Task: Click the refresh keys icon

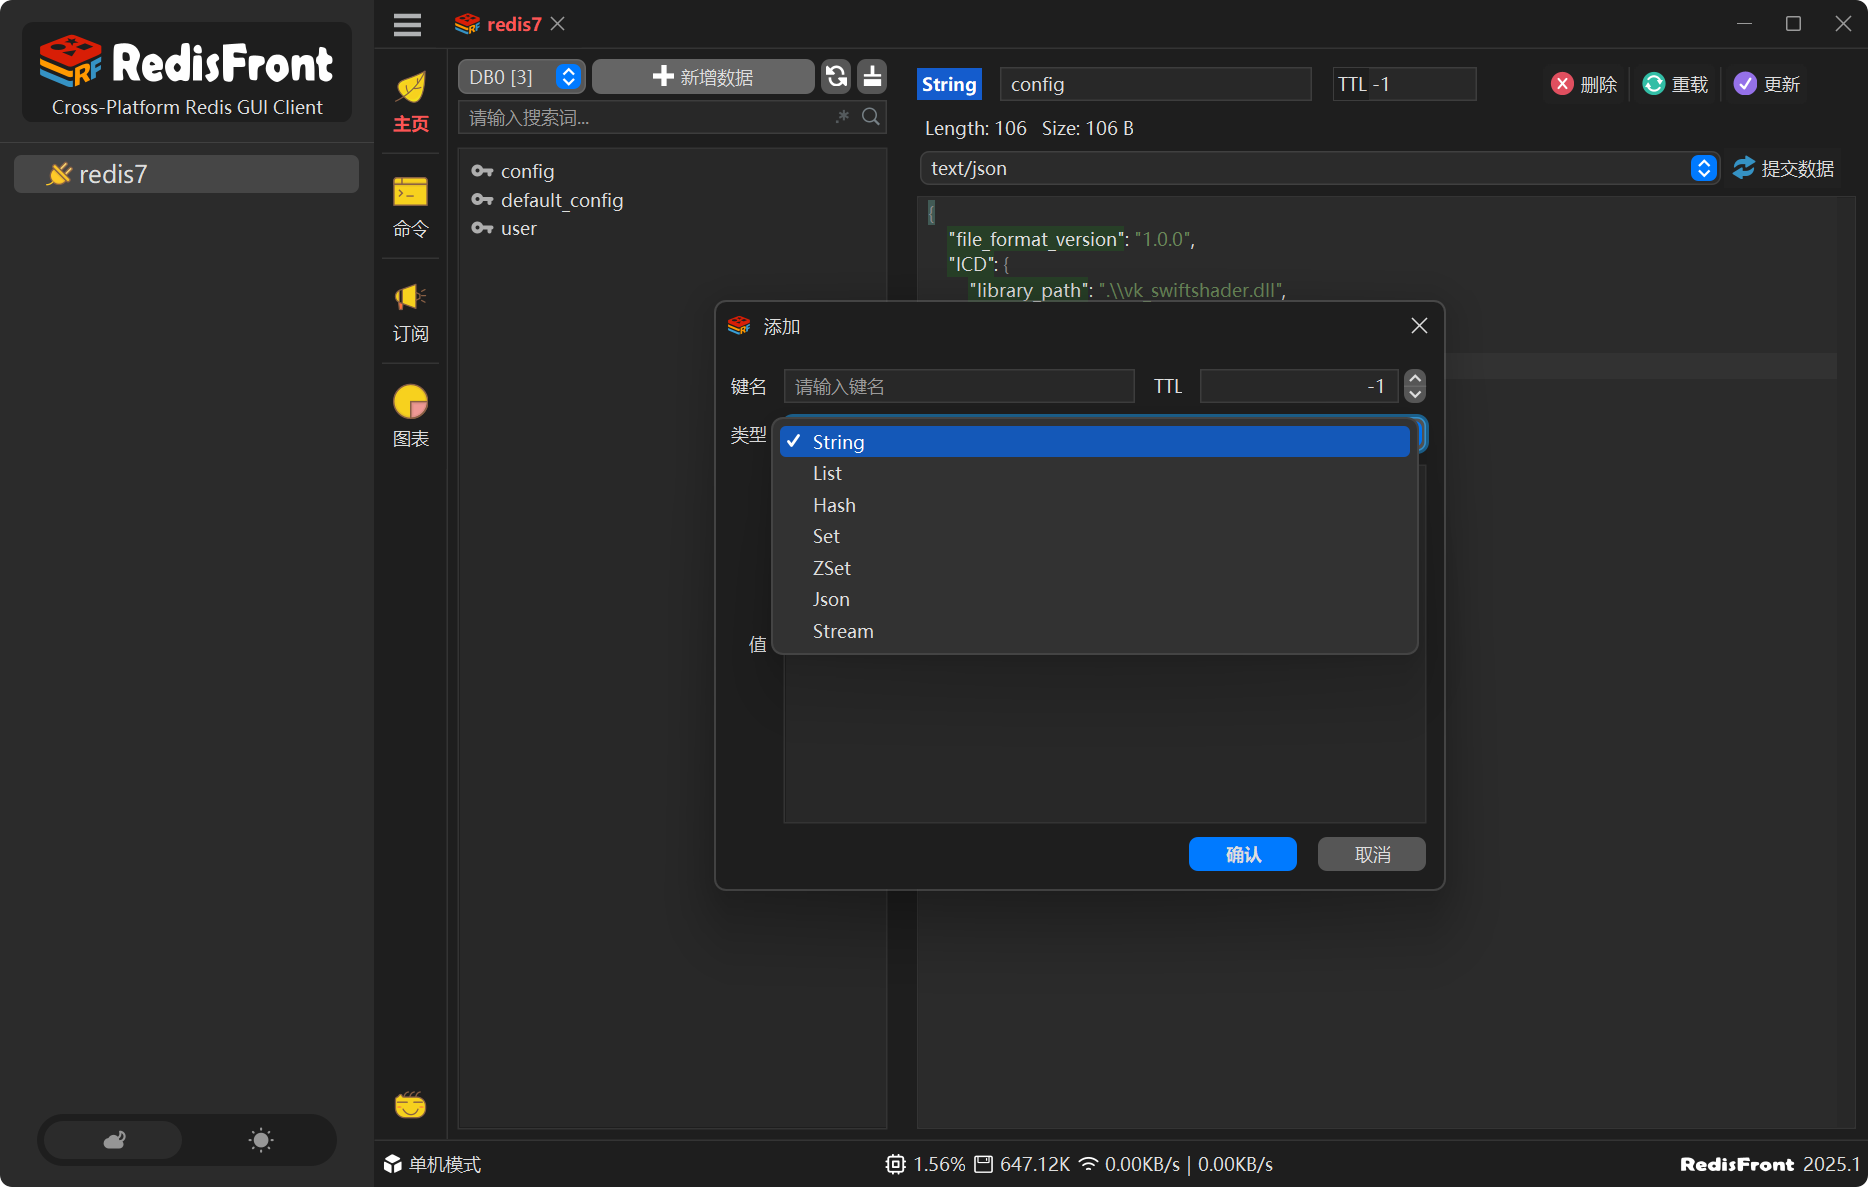Action: [x=837, y=76]
